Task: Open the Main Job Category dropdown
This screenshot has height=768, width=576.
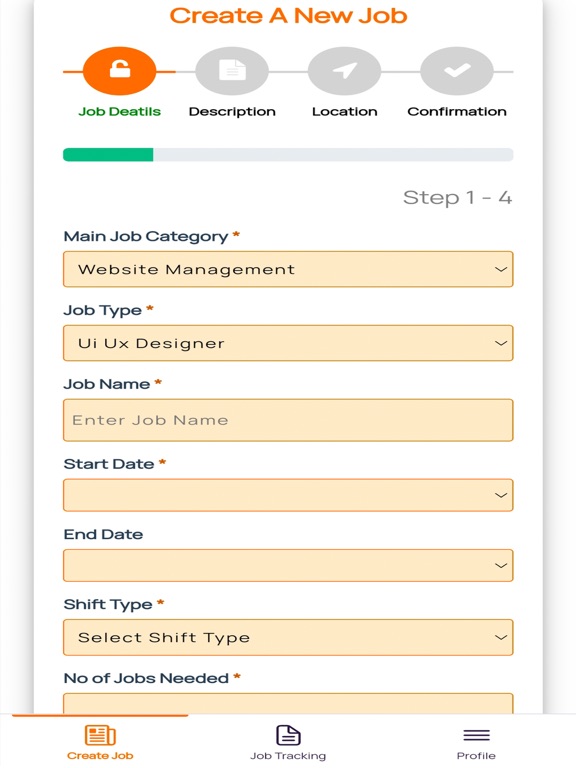Action: (x=288, y=269)
